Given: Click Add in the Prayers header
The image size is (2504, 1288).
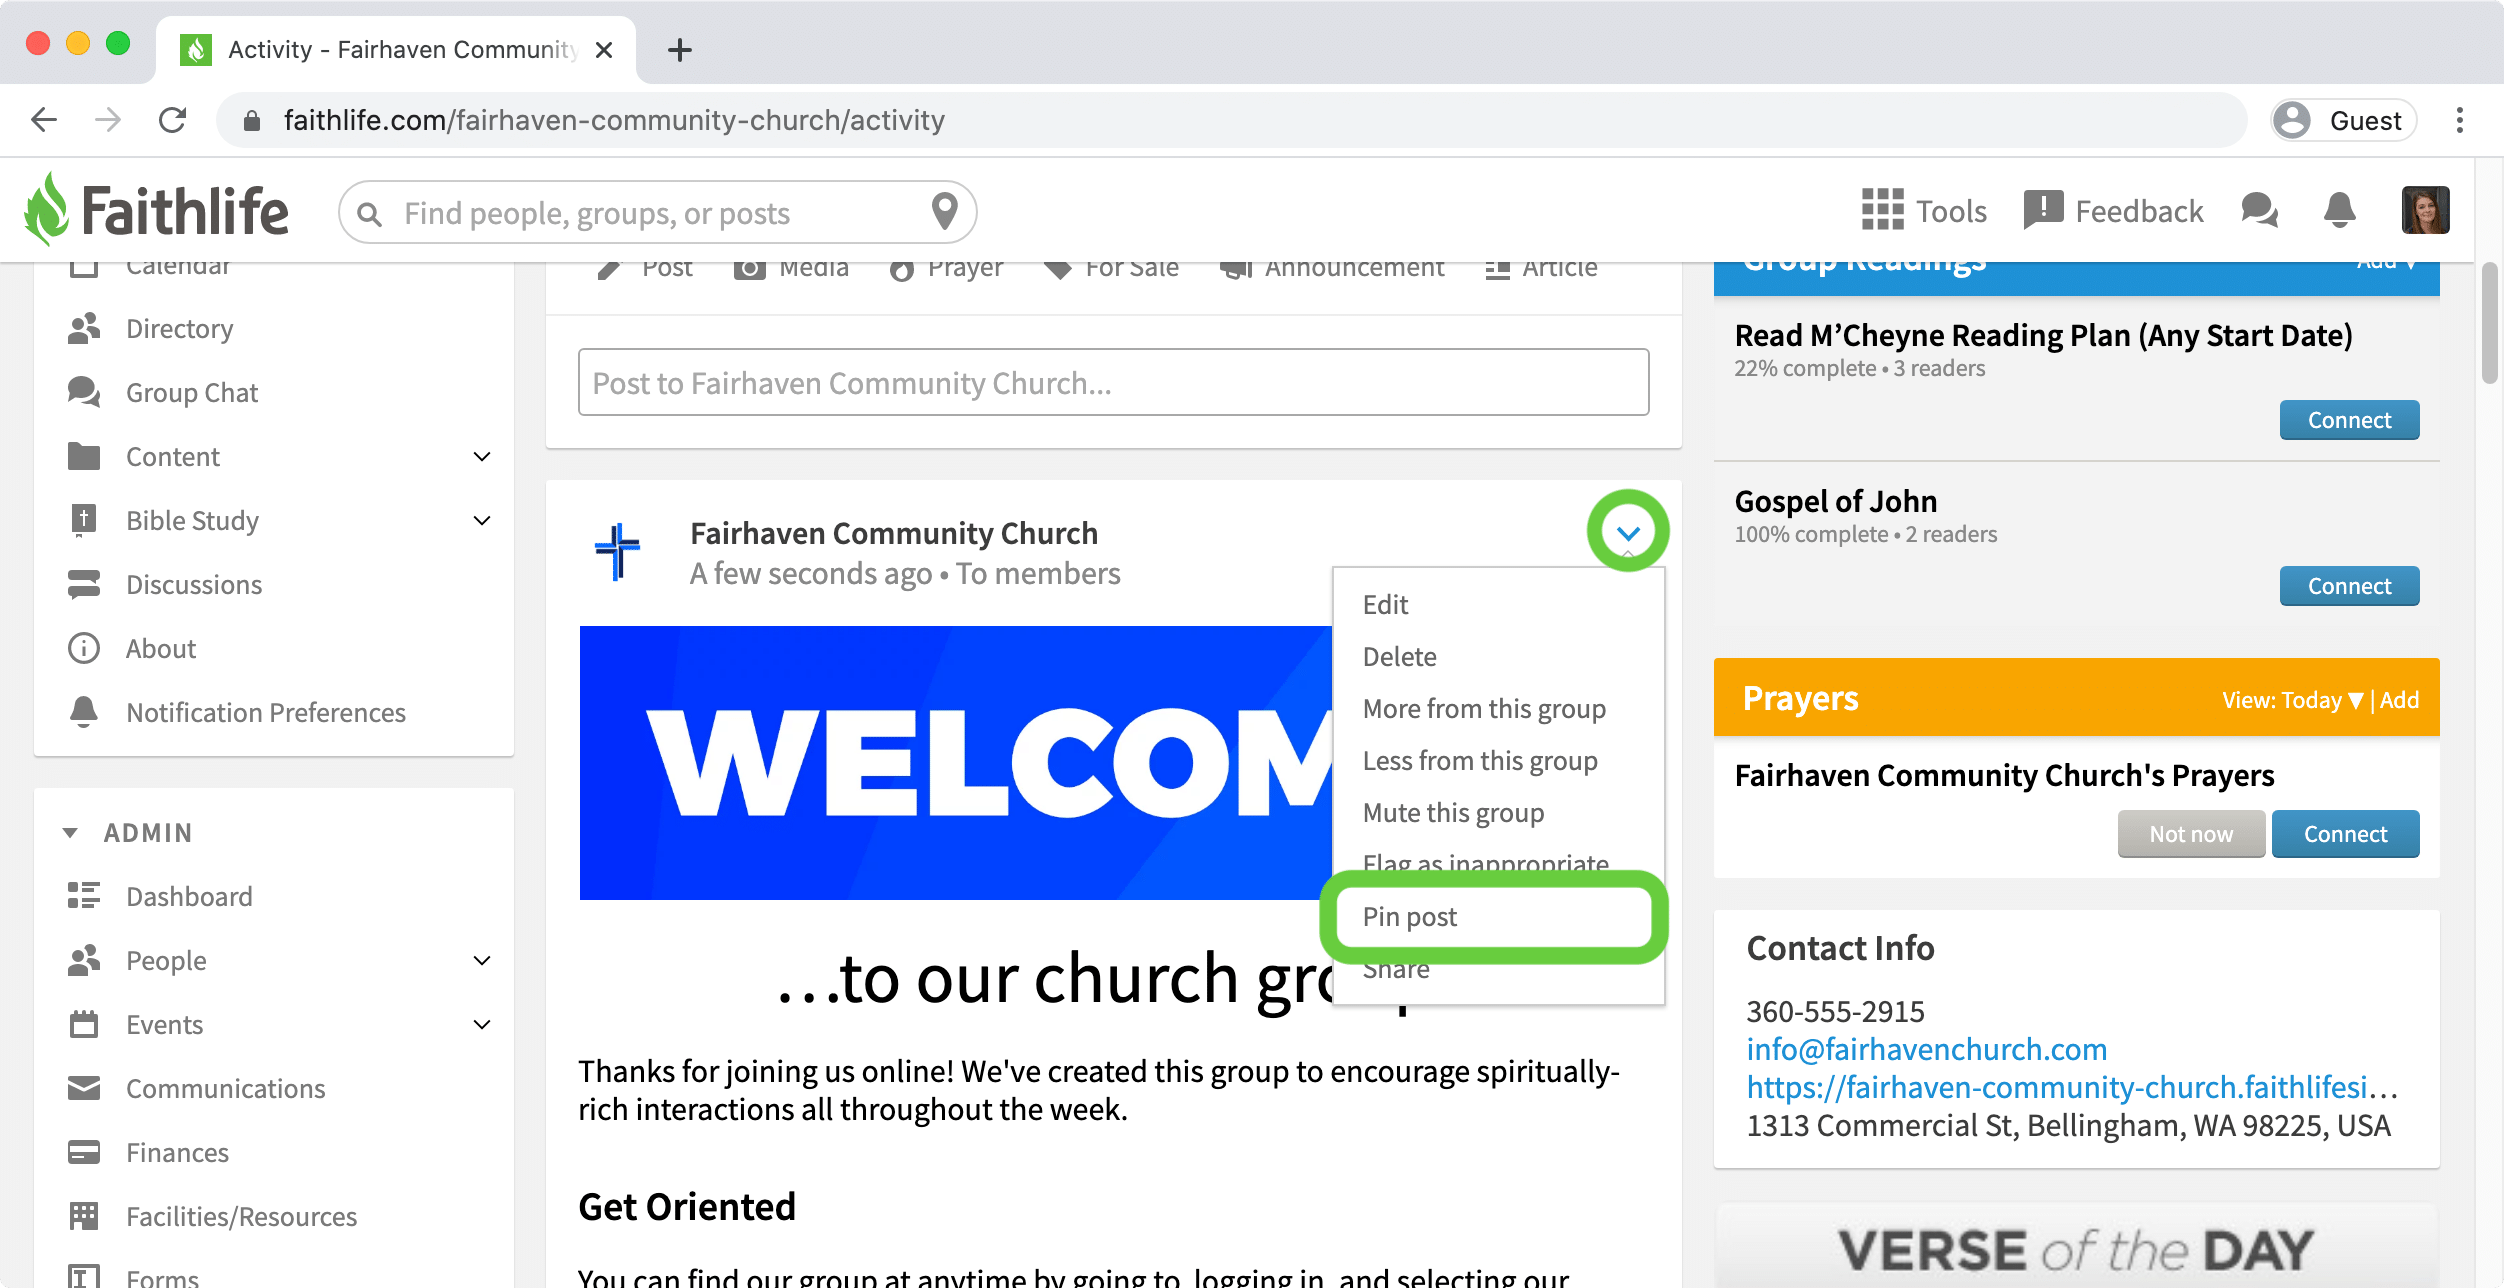Looking at the screenshot, I should click(x=2399, y=699).
